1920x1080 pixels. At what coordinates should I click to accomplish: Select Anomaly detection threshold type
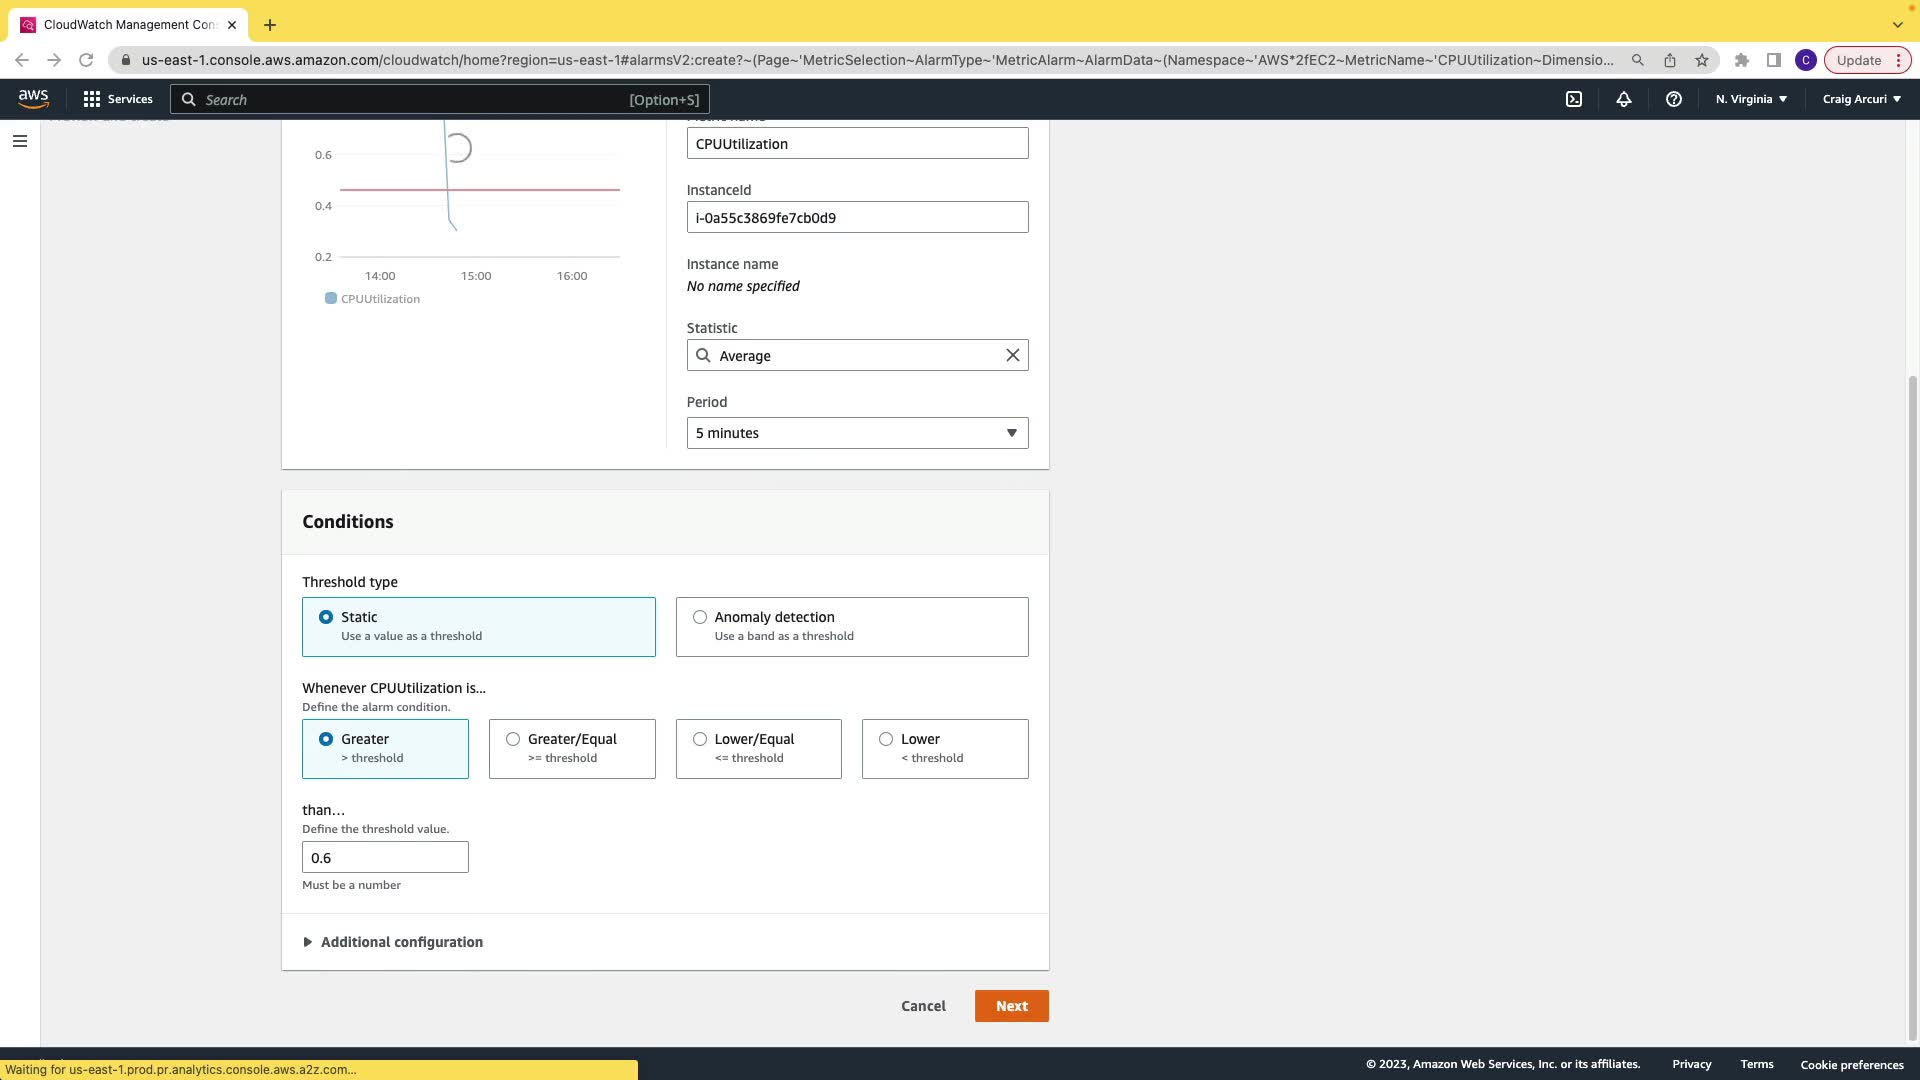pos(700,617)
